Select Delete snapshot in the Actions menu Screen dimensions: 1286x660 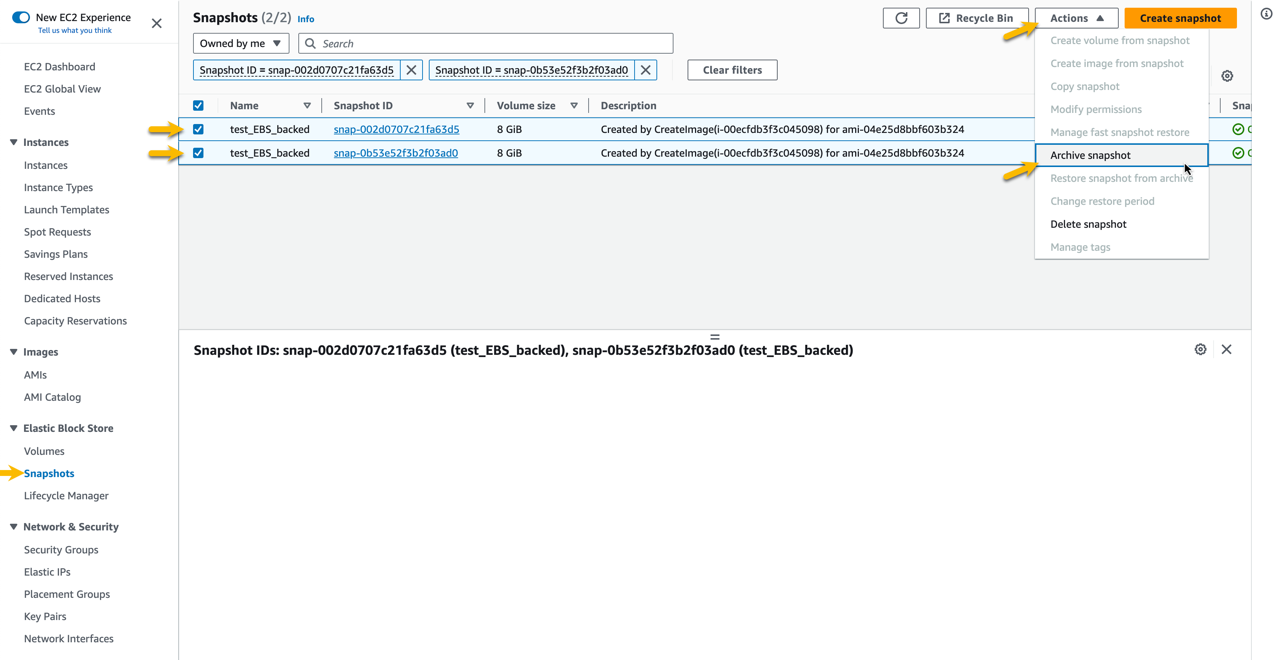pos(1090,224)
